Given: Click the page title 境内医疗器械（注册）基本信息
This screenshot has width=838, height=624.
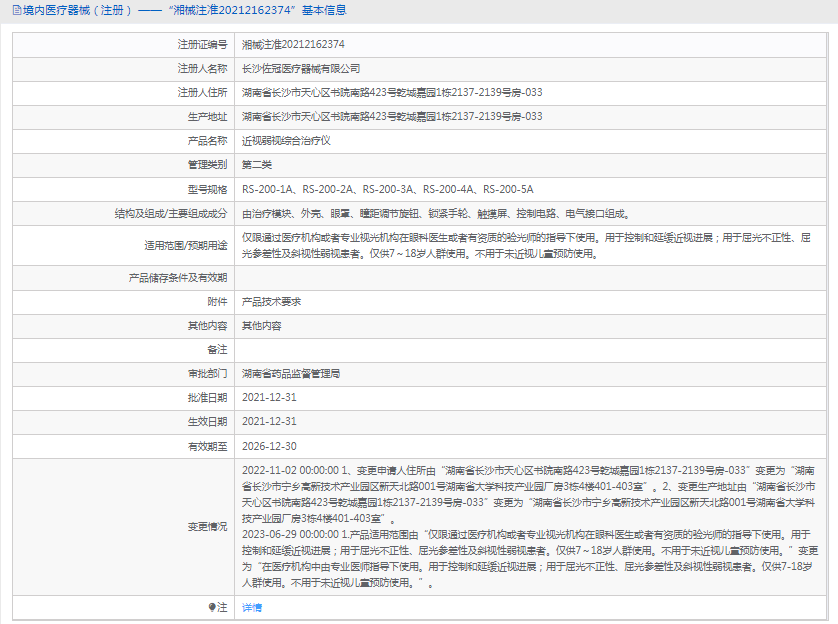Looking at the screenshot, I should tap(184, 10).
